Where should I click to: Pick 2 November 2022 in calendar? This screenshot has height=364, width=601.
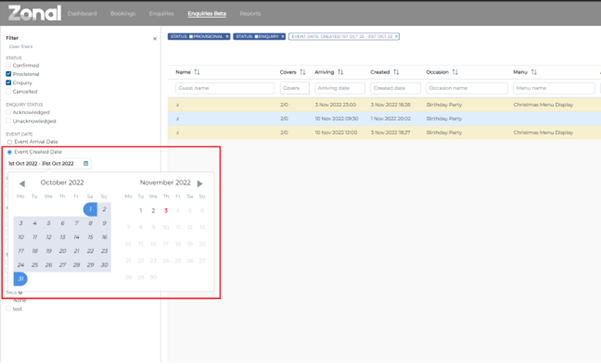pyautogui.click(x=153, y=210)
